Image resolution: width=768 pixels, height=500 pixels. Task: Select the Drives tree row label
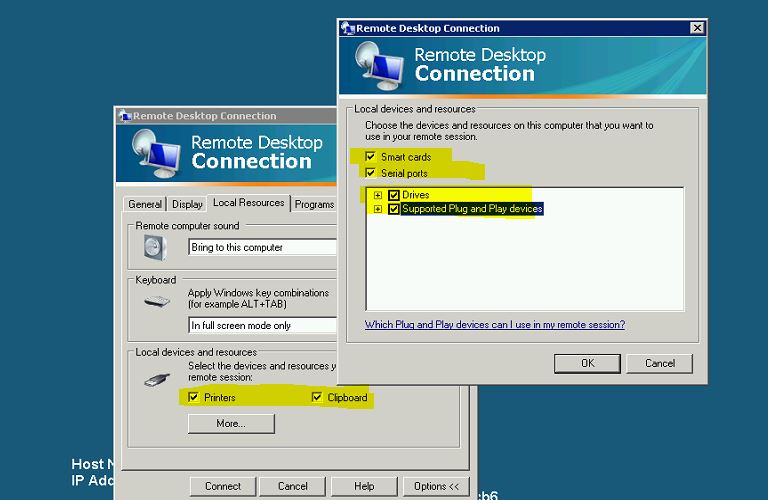coord(415,195)
